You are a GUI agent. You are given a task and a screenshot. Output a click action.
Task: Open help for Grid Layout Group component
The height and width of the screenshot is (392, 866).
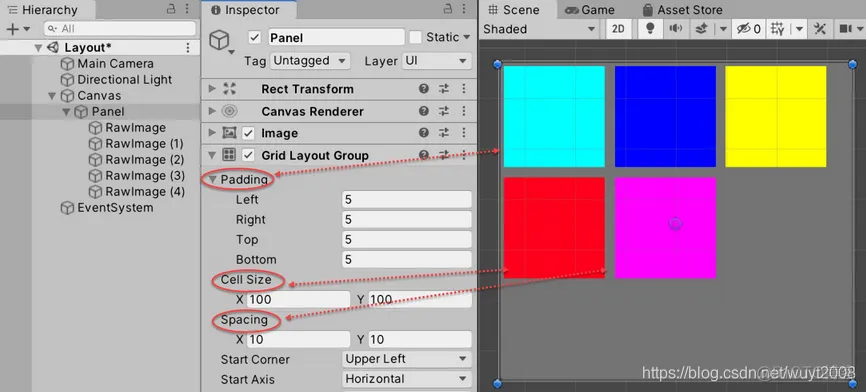(x=424, y=155)
